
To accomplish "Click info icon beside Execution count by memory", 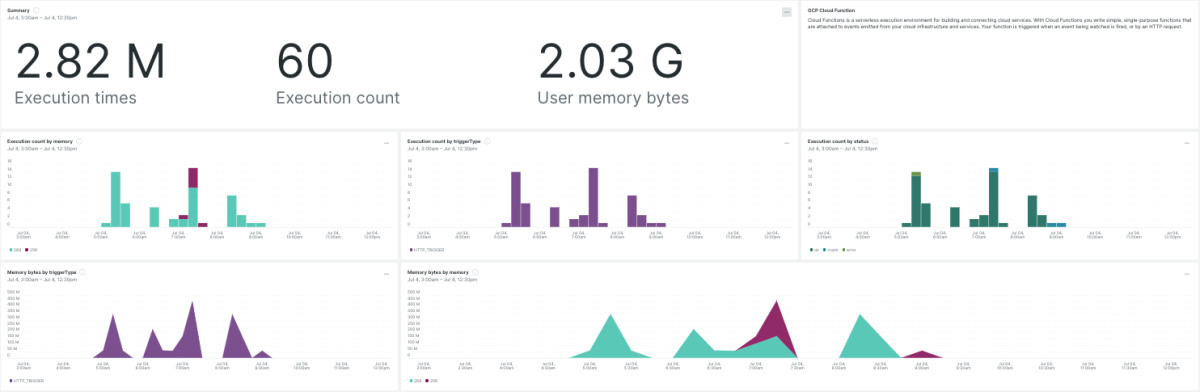I will [x=79, y=141].
